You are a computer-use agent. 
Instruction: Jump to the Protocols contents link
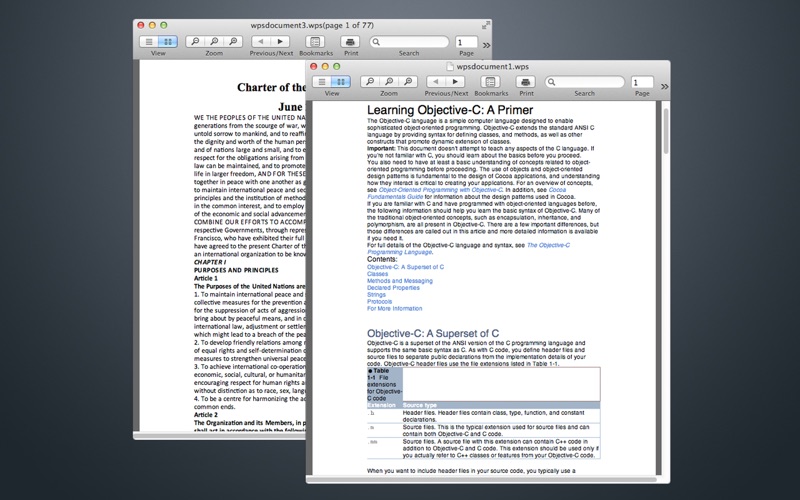(x=380, y=302)
